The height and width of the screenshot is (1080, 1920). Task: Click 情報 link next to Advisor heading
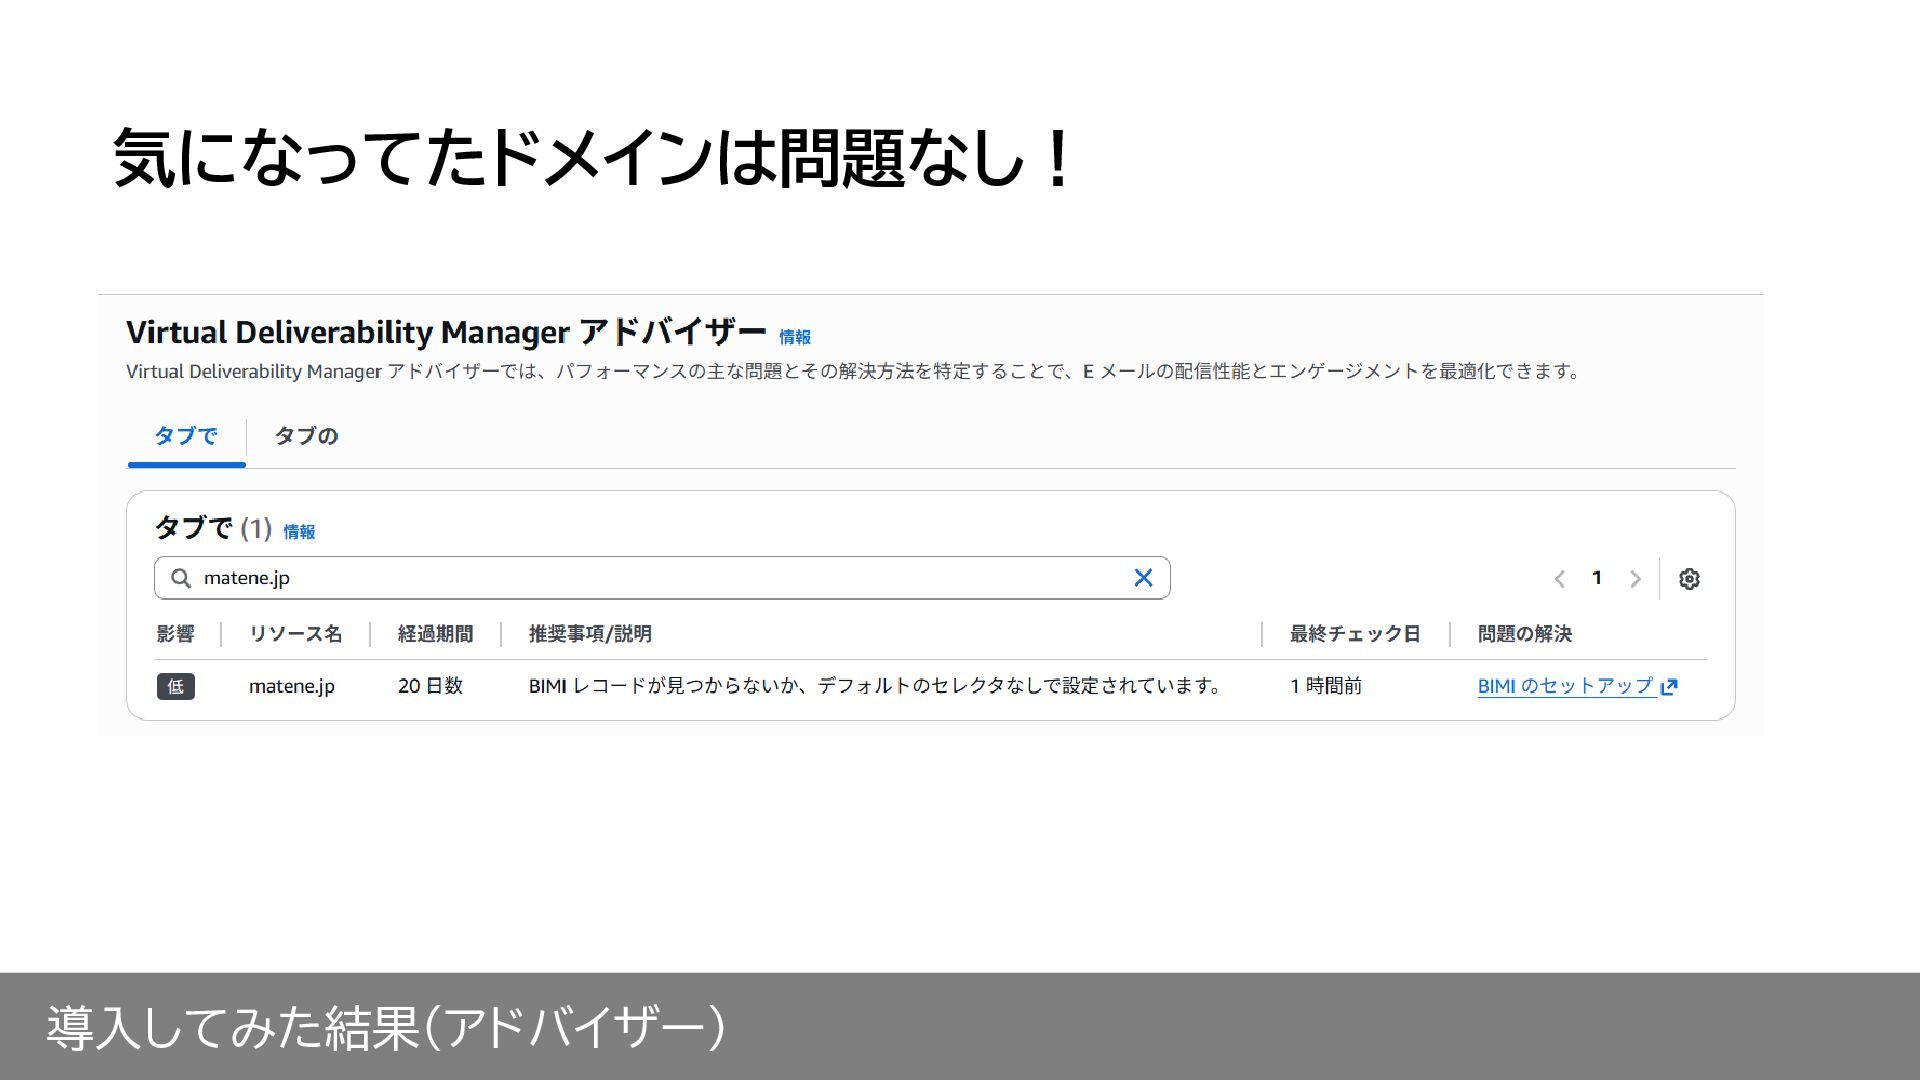(795, 337)
